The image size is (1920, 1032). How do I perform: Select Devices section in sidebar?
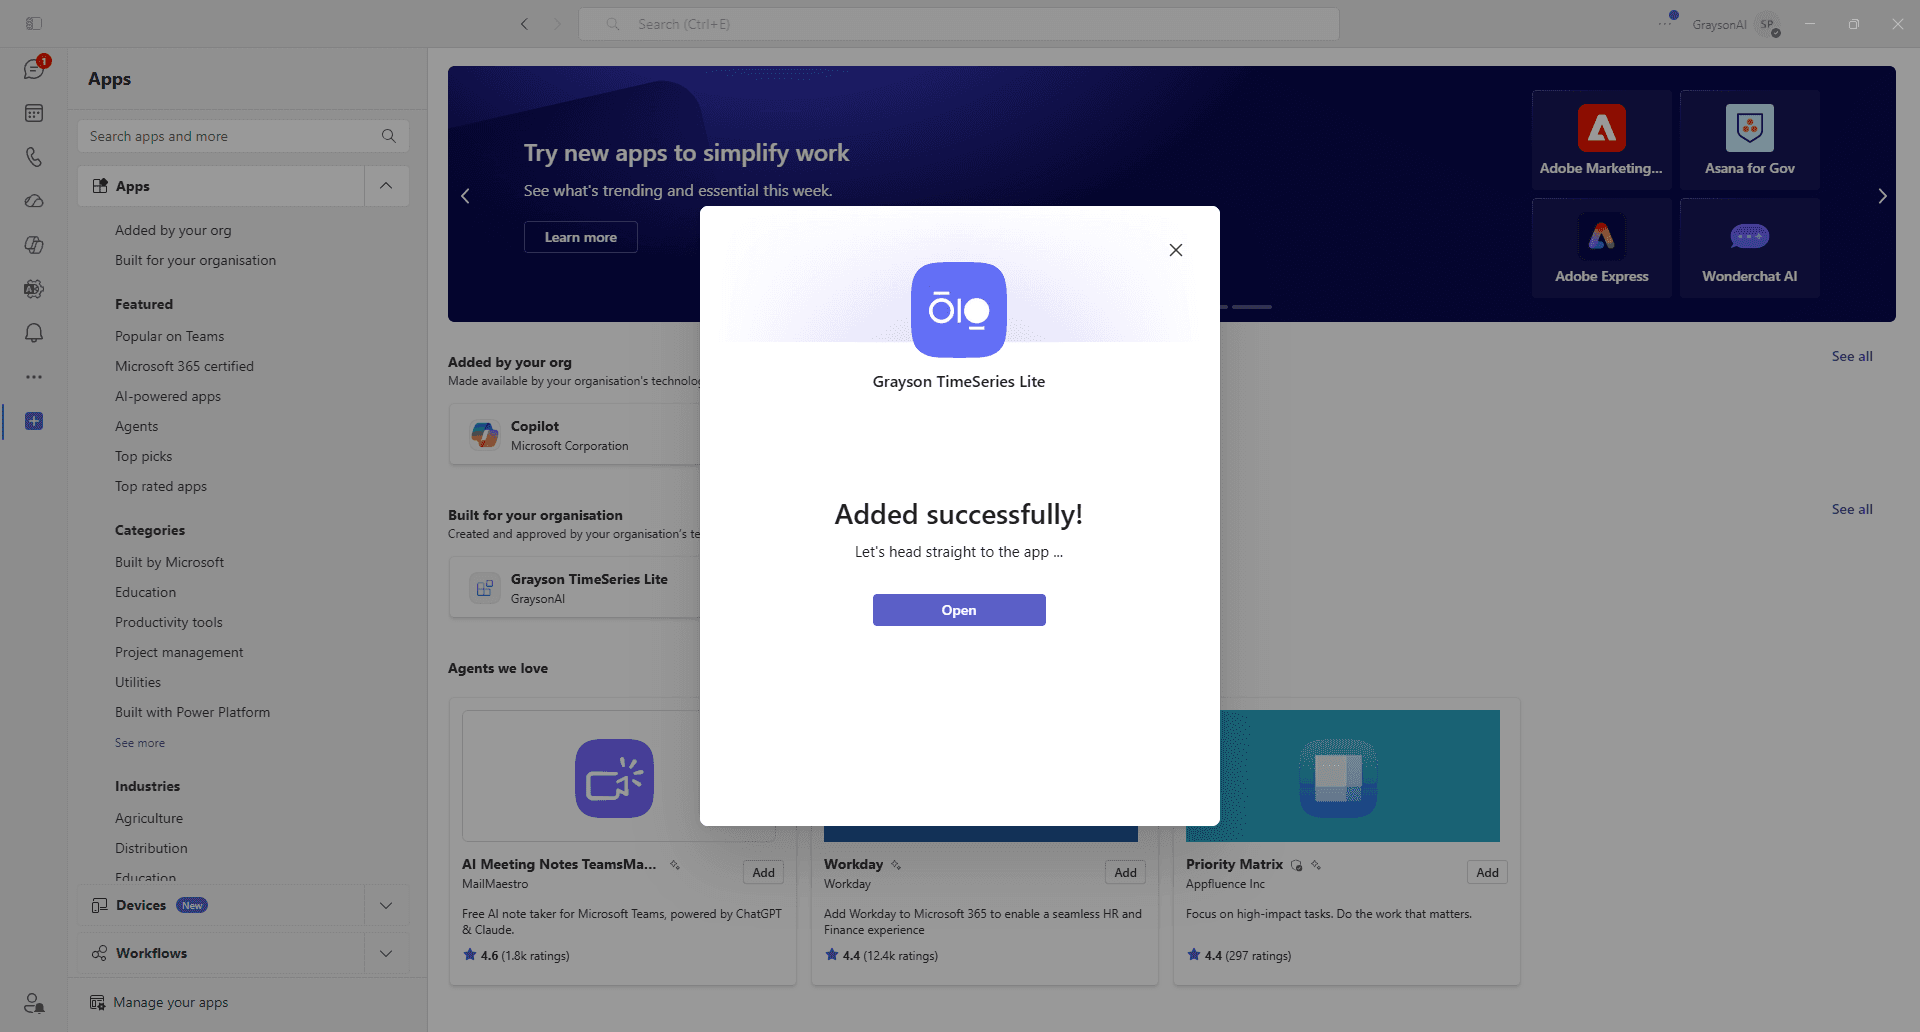click(221, 905)
